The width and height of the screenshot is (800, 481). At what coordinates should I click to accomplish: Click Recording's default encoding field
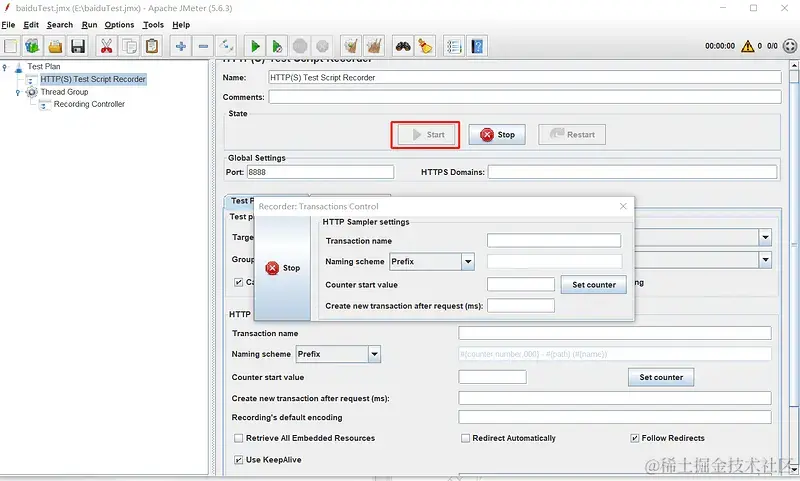point(615,417)
